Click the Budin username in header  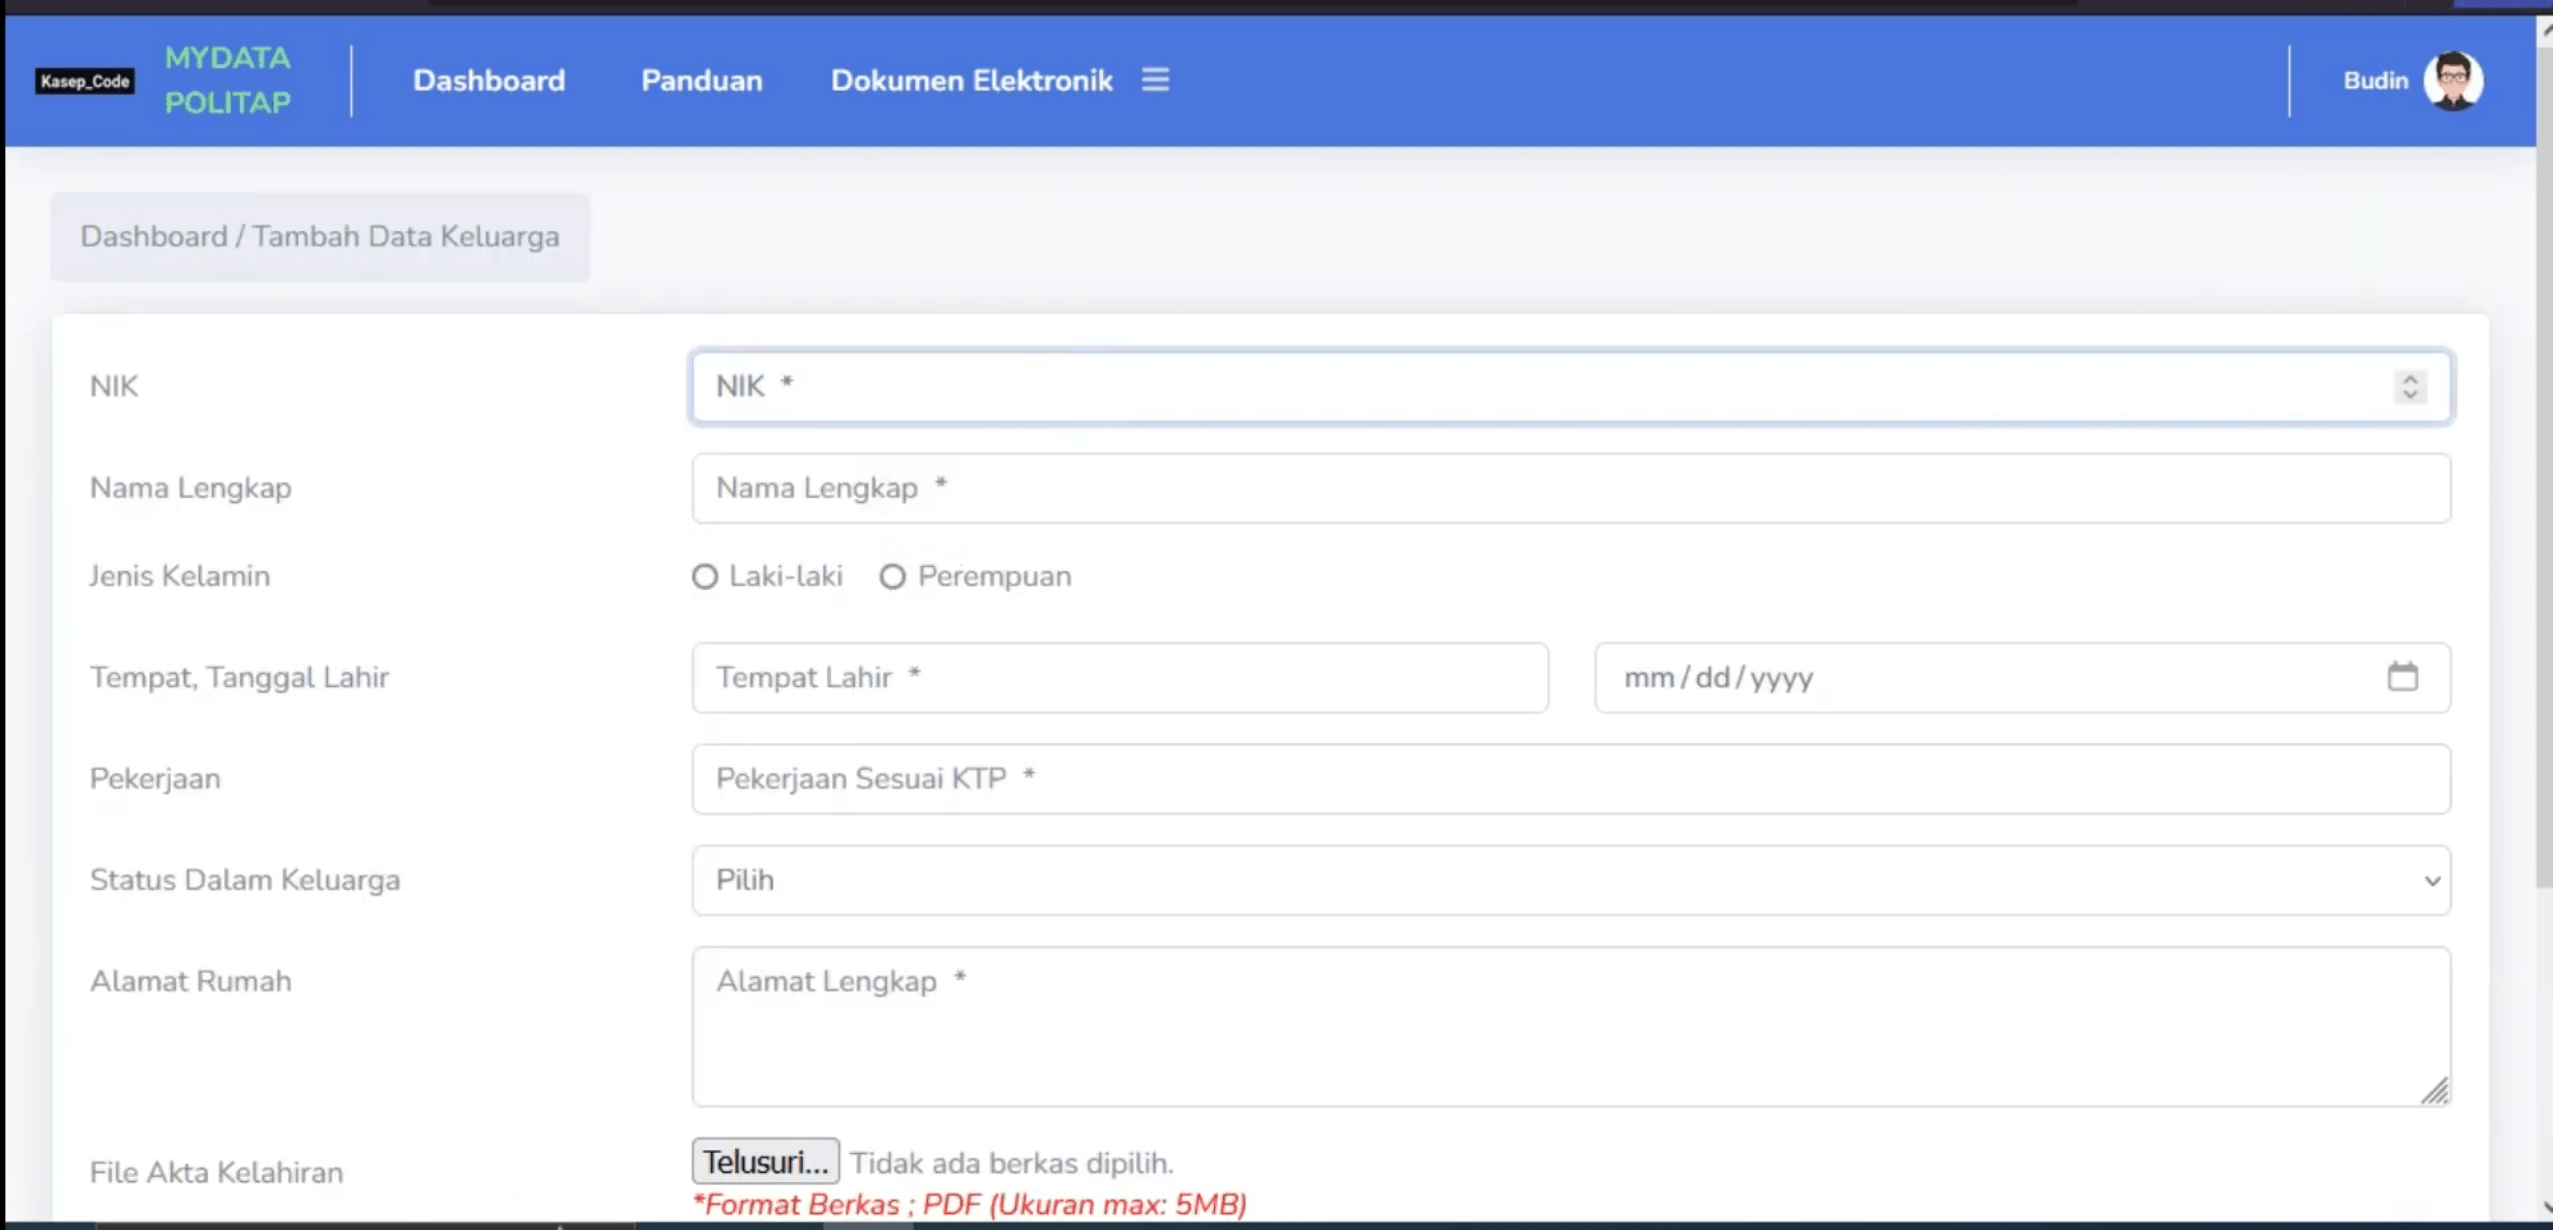[2375, 81]
